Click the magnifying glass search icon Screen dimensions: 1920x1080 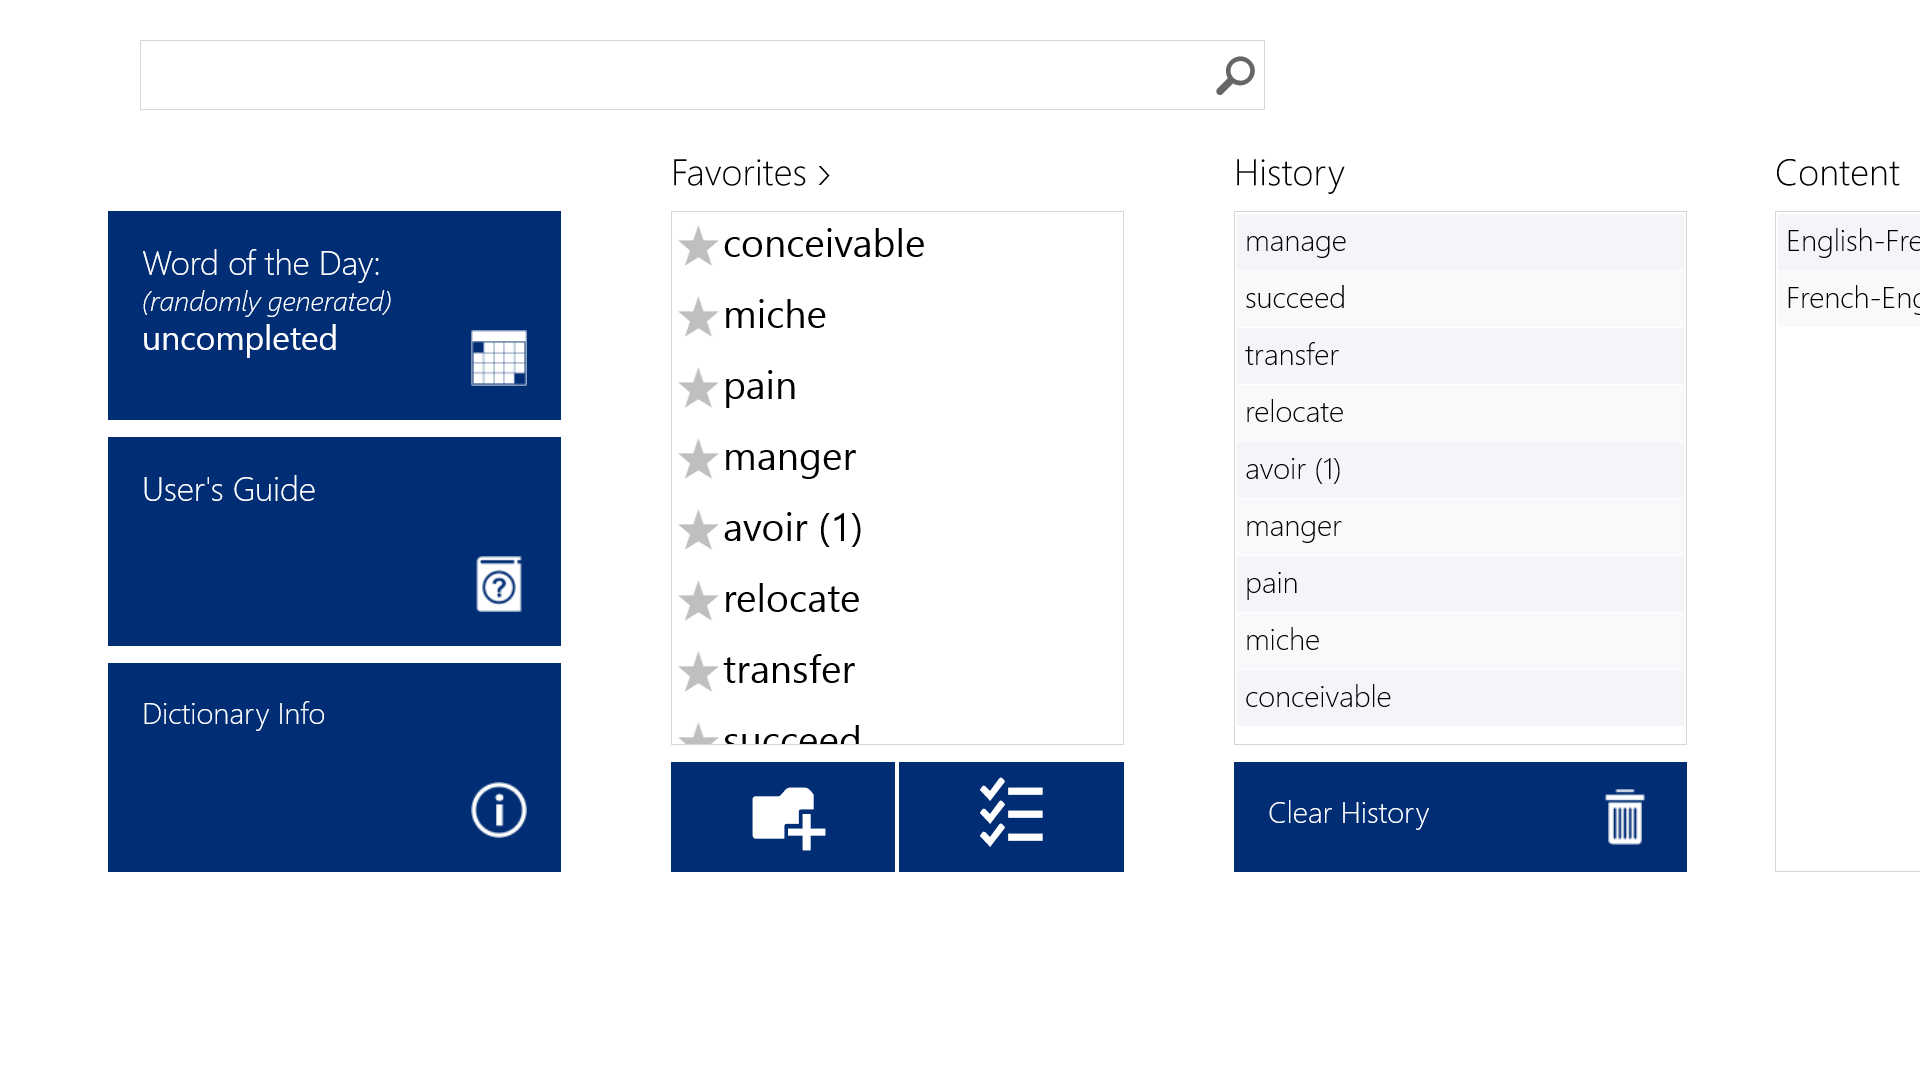[1235, 75]
